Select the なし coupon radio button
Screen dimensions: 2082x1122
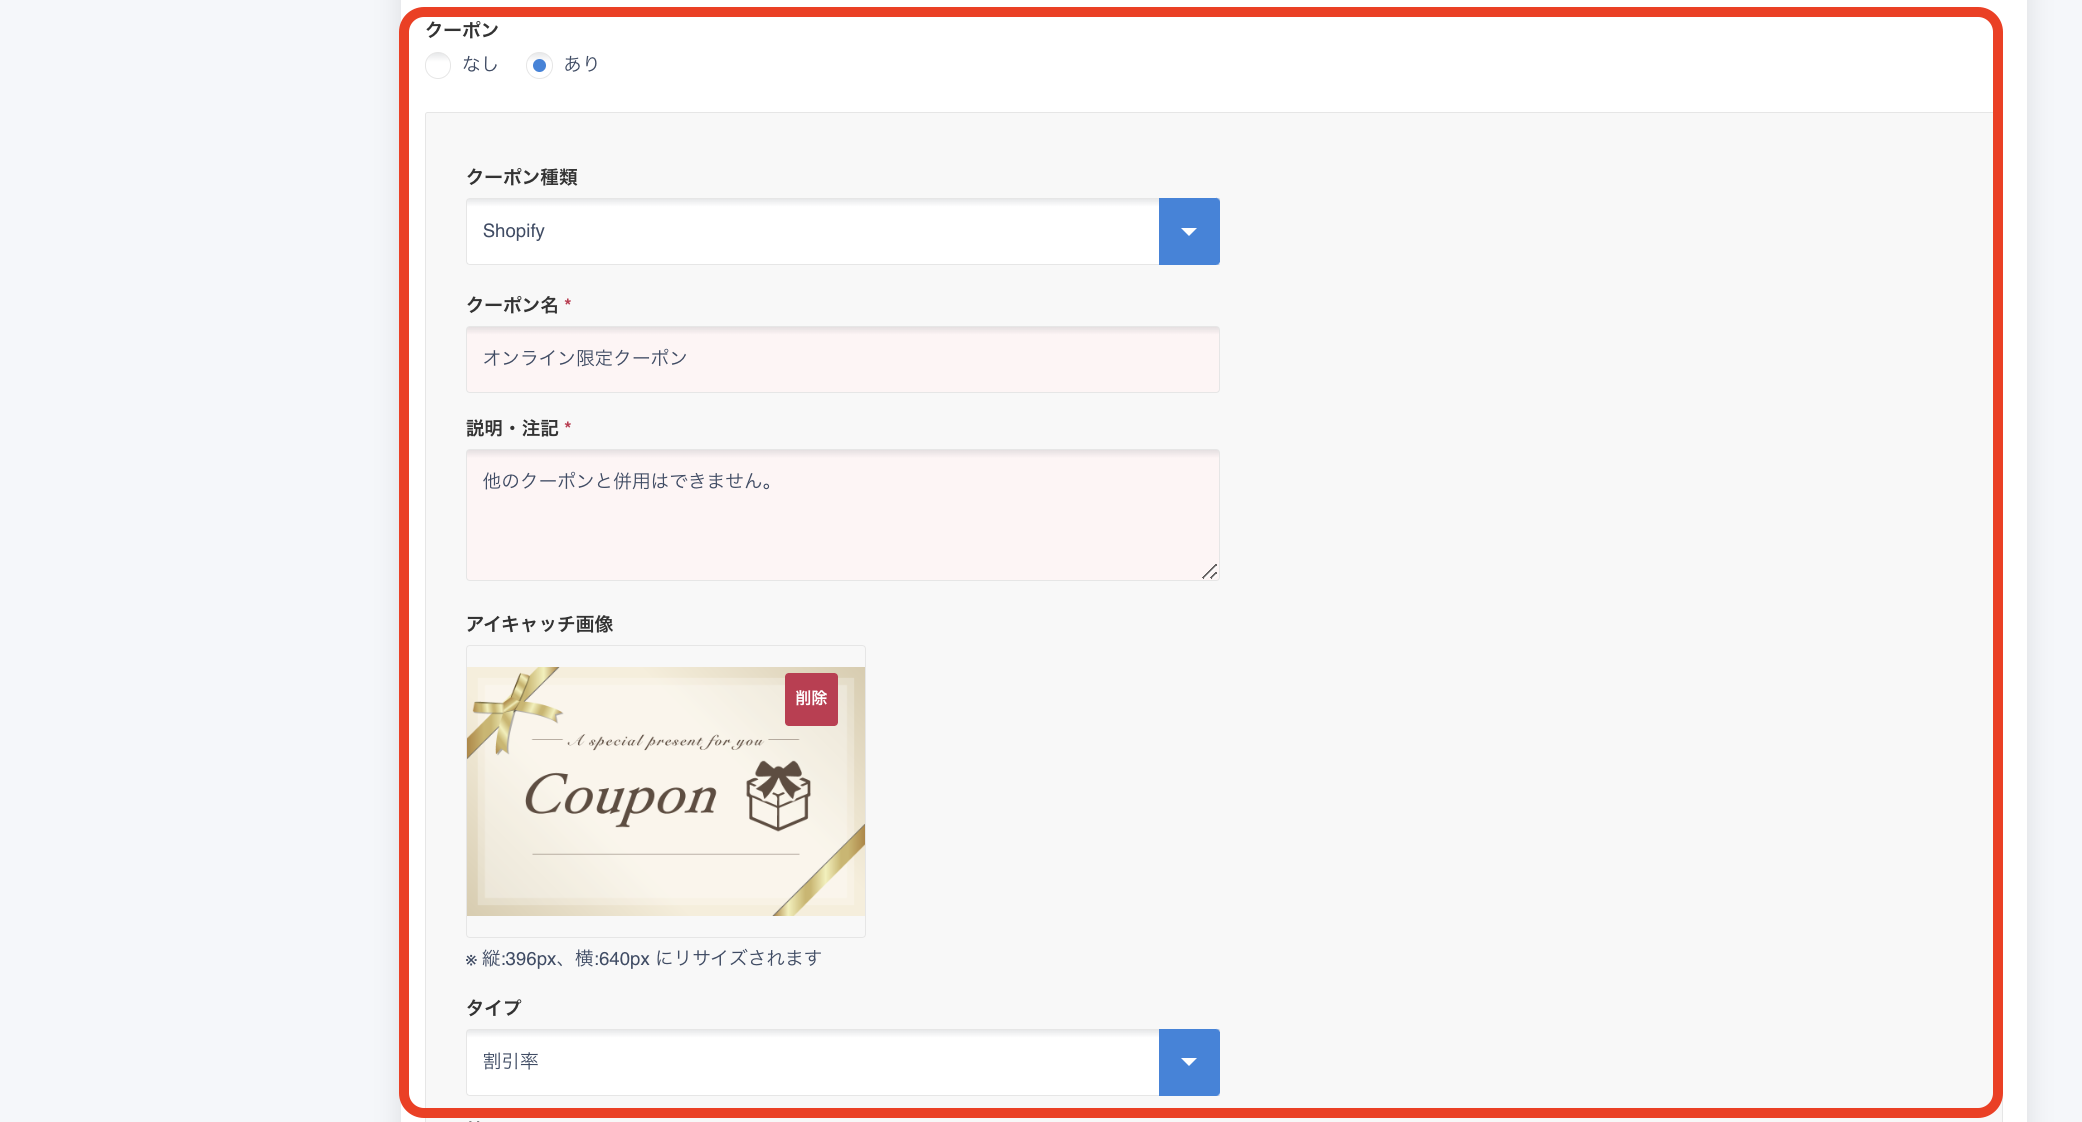click(438, 65)
